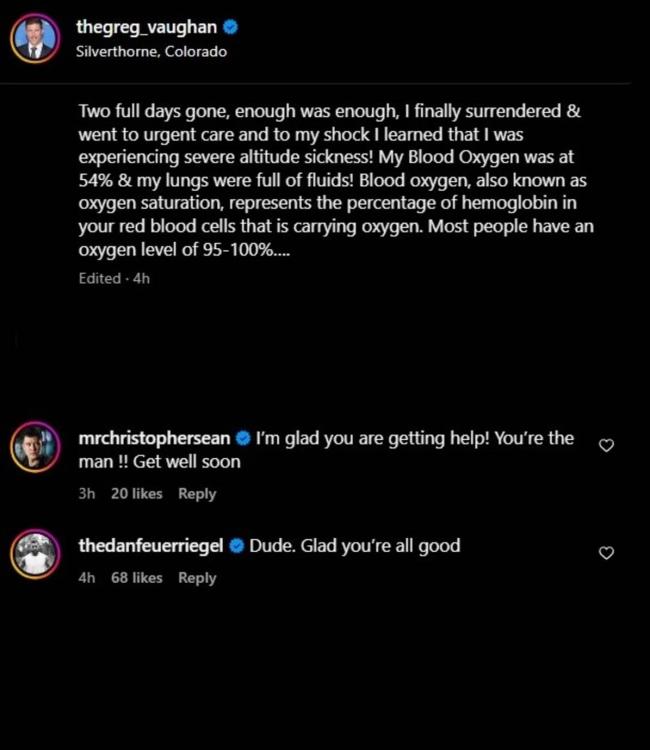
Task: Open thegreg_vaughan username link
Action: (x=146, y=29)
